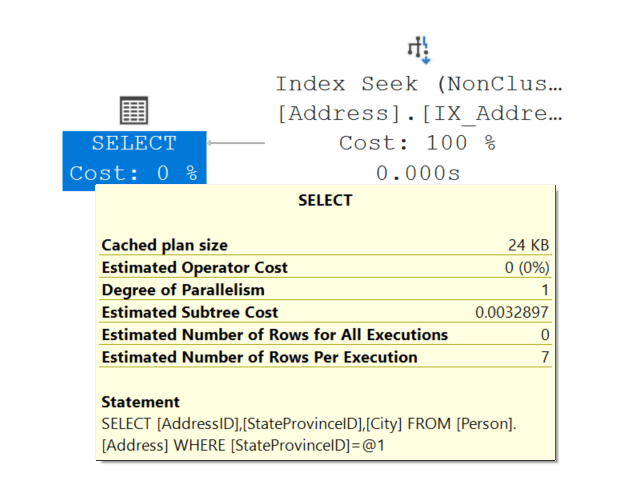
Task: Click the 24 KB cached plan value
Action: pos(529,245)
